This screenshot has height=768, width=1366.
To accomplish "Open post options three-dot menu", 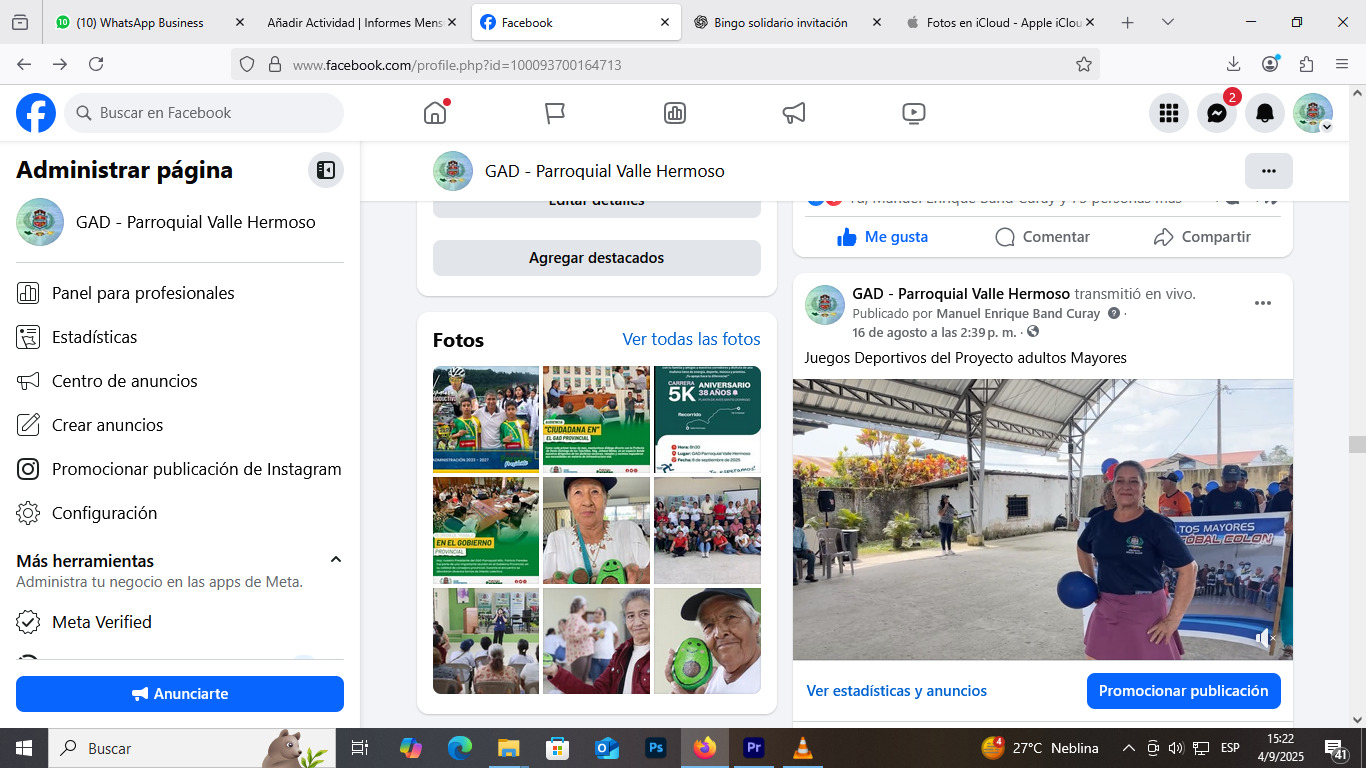I will coord(1262,303).
